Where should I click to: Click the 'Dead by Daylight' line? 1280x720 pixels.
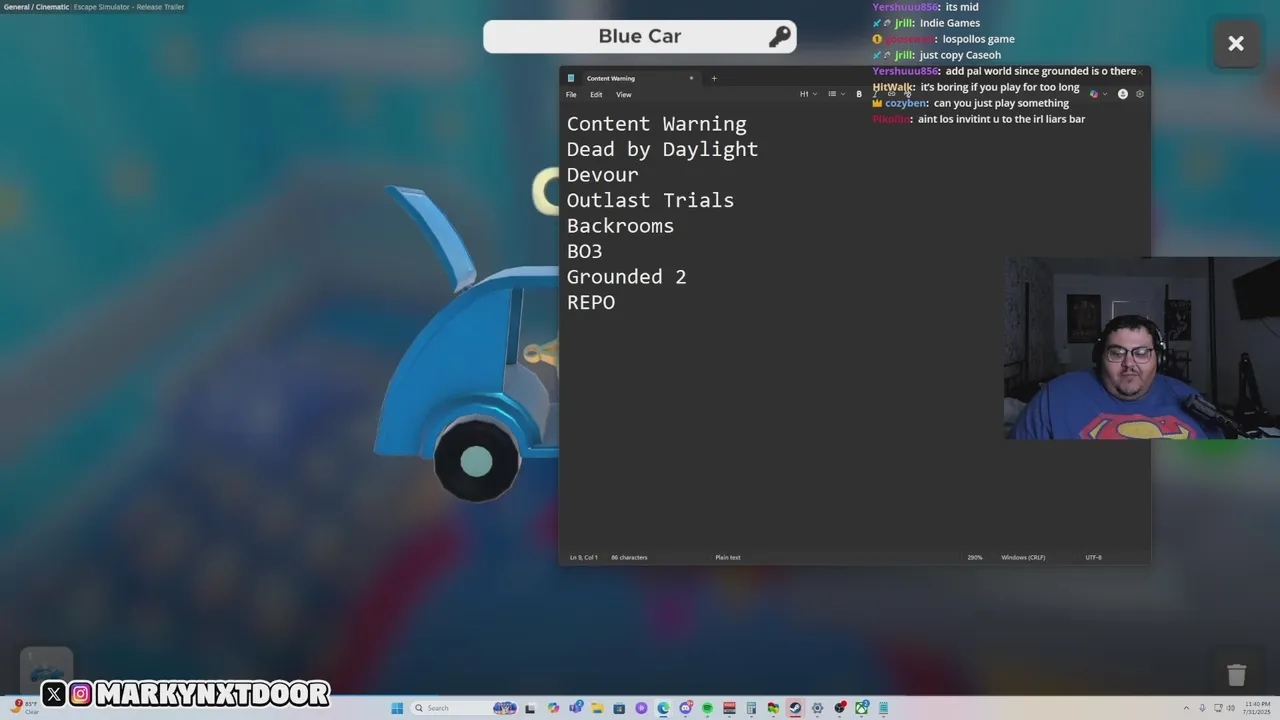click(x=662, y=149)
